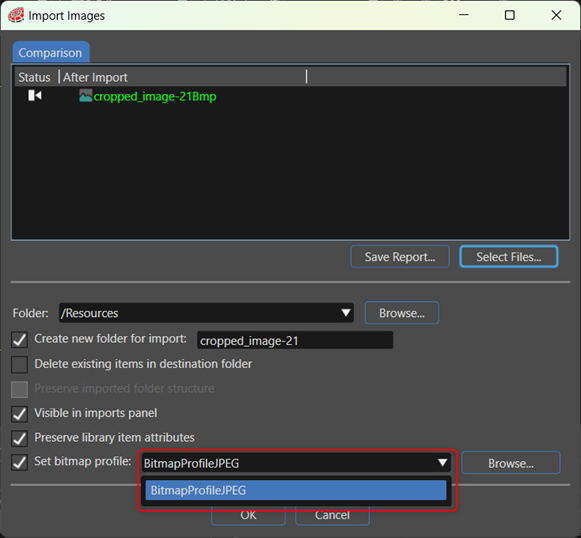Uncheck Visible in imports panel

pos(19,414)
